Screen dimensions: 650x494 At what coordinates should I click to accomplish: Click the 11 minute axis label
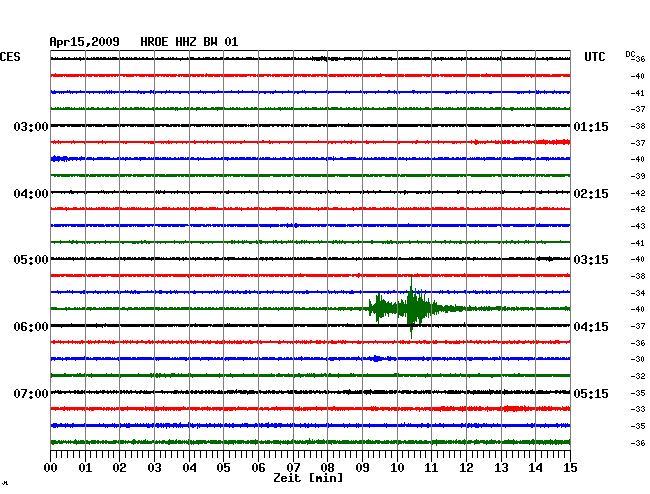[431, 468]
